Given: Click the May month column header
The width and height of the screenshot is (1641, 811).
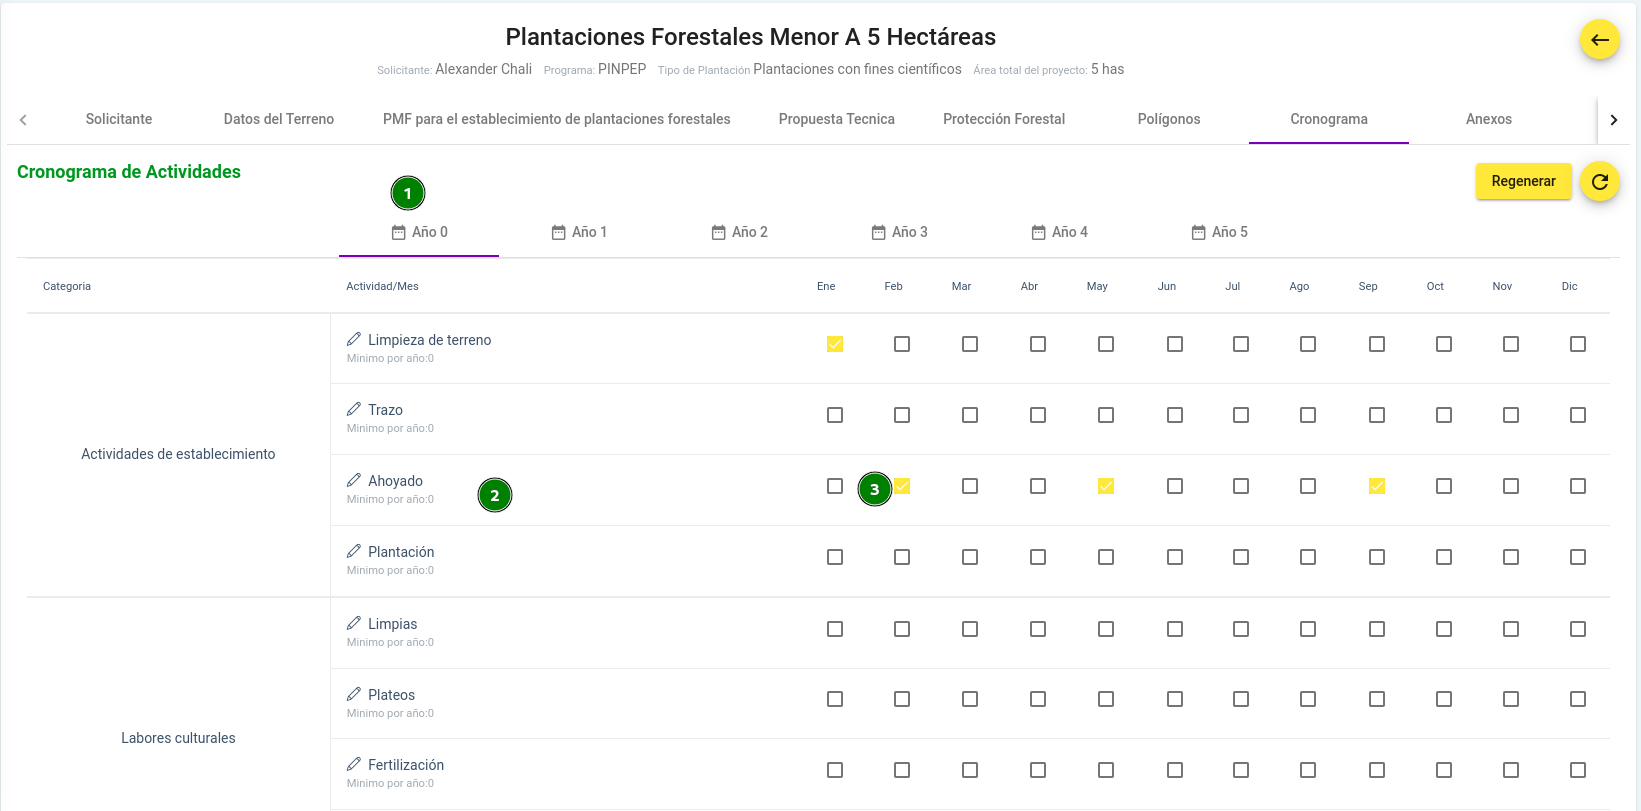Looking at the screenshot, I should tap(1097, 286).
